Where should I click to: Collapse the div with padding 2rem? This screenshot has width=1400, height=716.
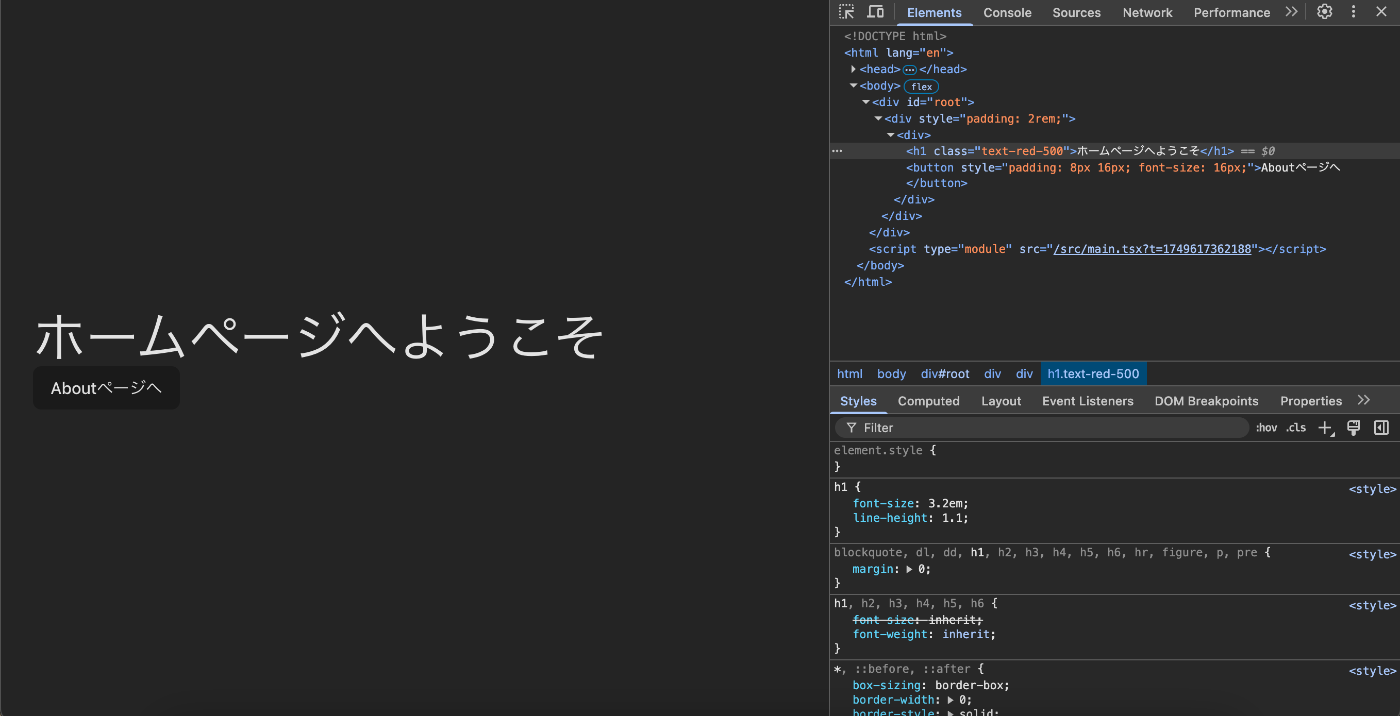coord(878,118)
